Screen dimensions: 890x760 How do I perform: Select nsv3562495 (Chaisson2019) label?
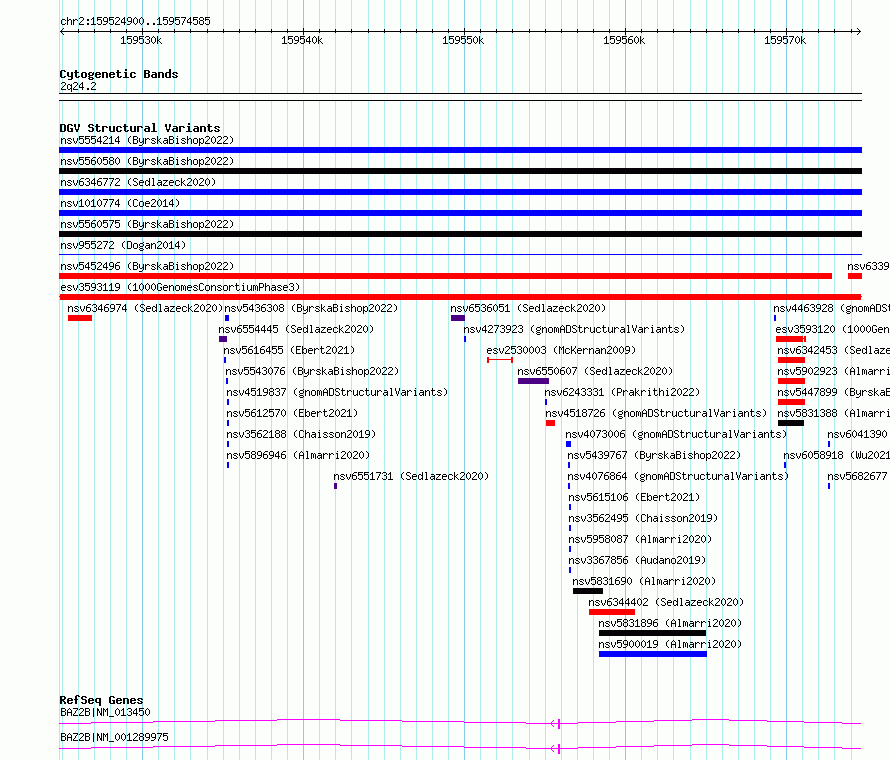pos(643,518)
